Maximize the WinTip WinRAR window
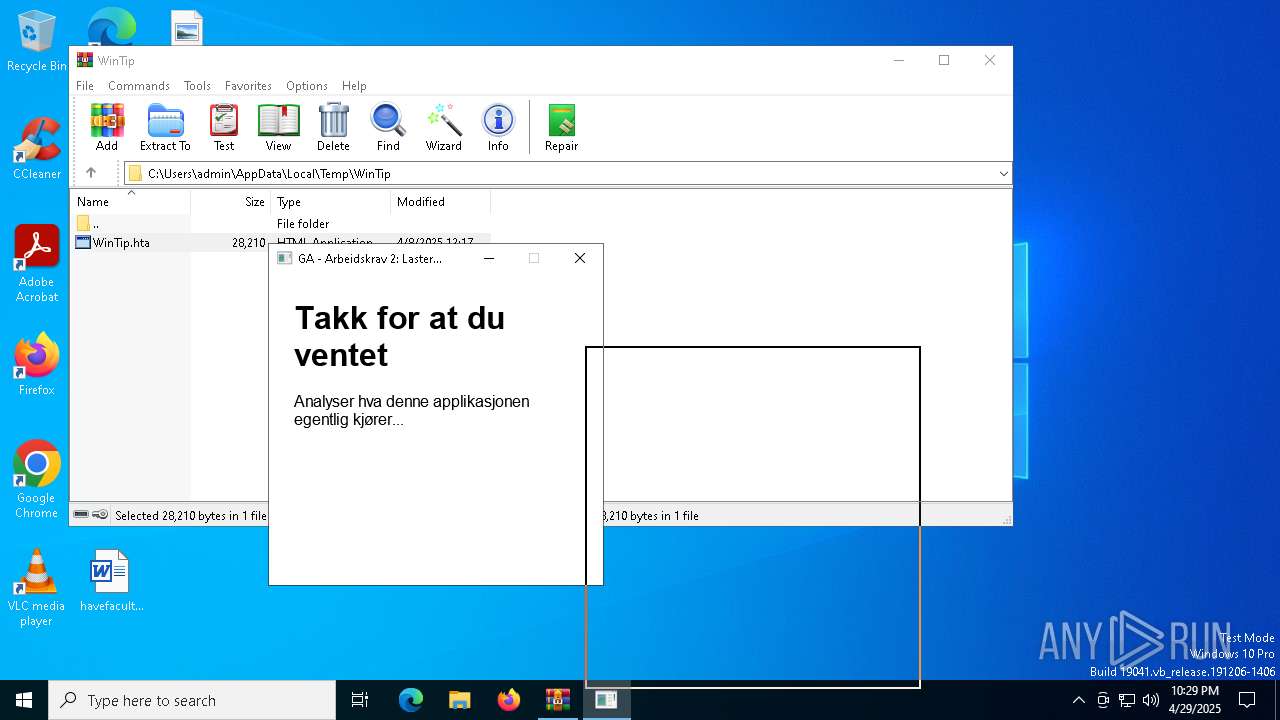This screenshot has height=720, width=1280. coord(944,60)
